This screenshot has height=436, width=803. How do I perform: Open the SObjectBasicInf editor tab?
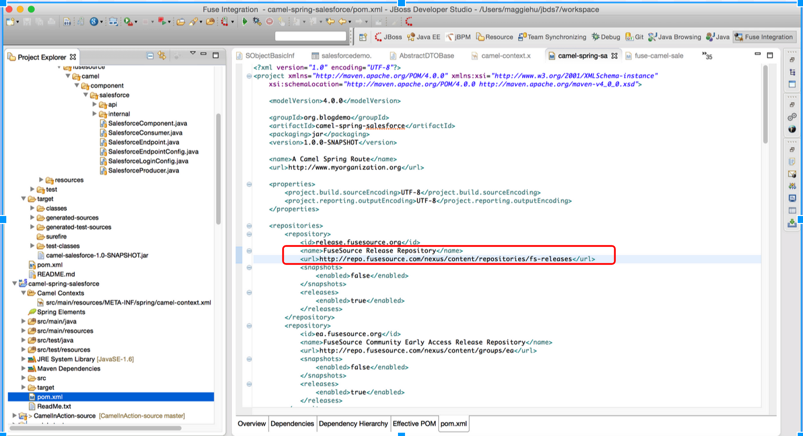(x=265, y=56)
